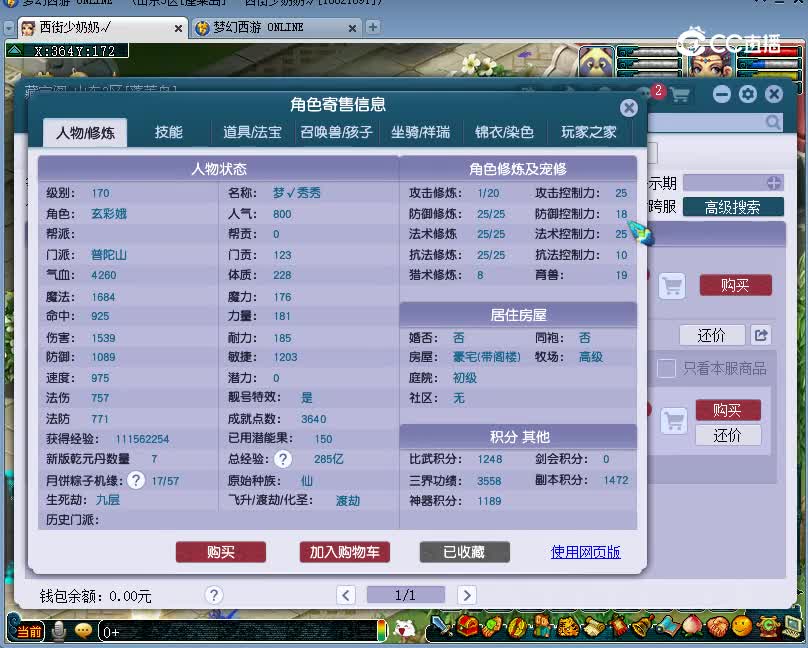Enable 只看本服商品 checkbox
Image resolution: width=808 pixels, height=648 pixels.
666,368
